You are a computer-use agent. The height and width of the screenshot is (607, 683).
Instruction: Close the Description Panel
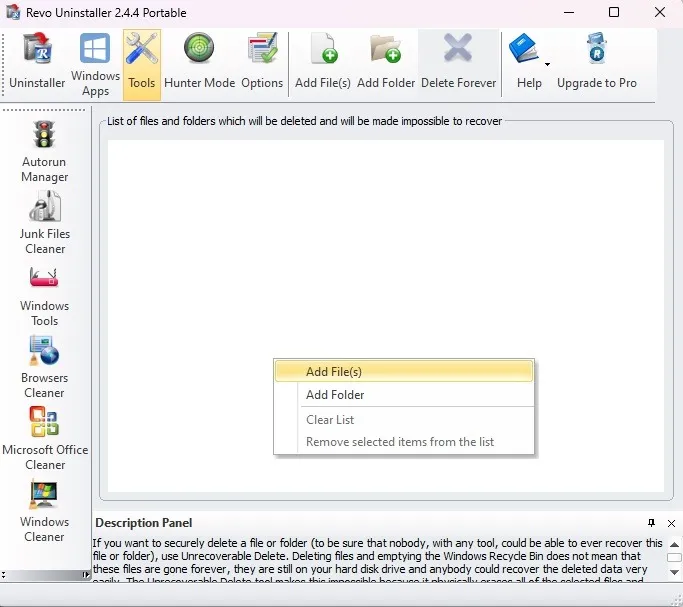pyautogui.click(x=671, y=523)
